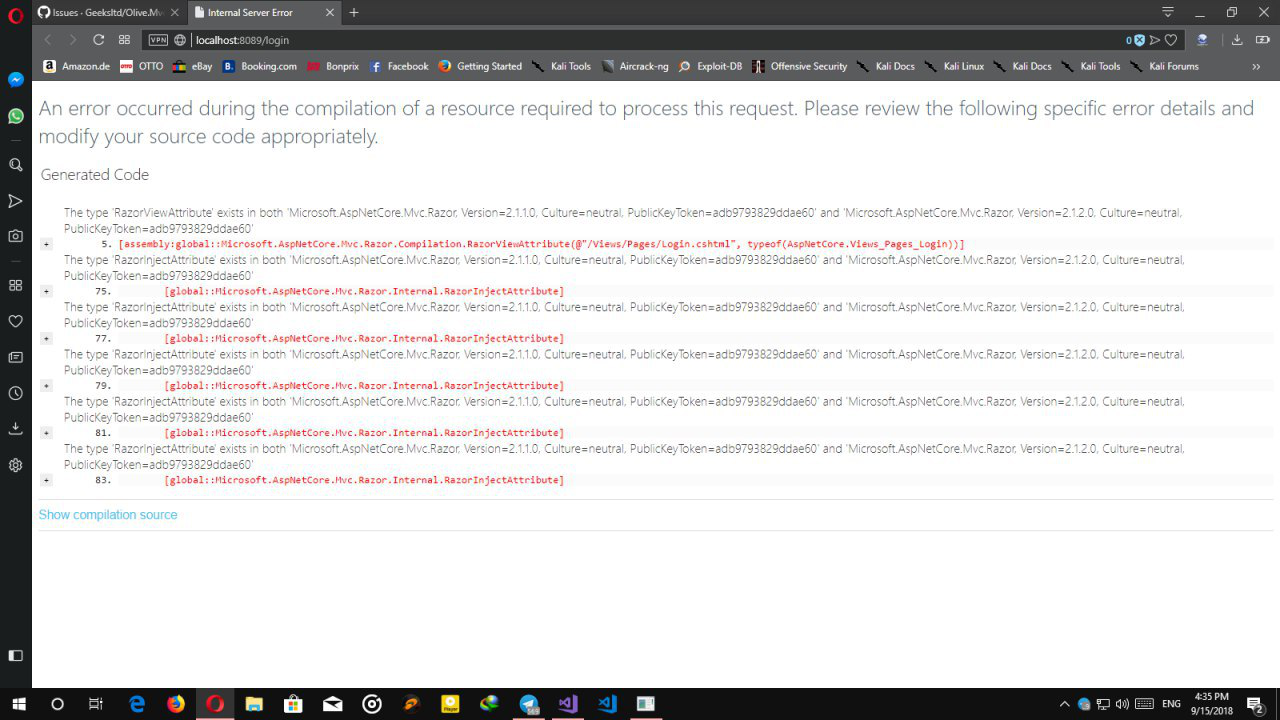Viewport: 1280px width, 720px height.
Task: Open the downloads icon in the top toolbar
Action: [1237, 40]
